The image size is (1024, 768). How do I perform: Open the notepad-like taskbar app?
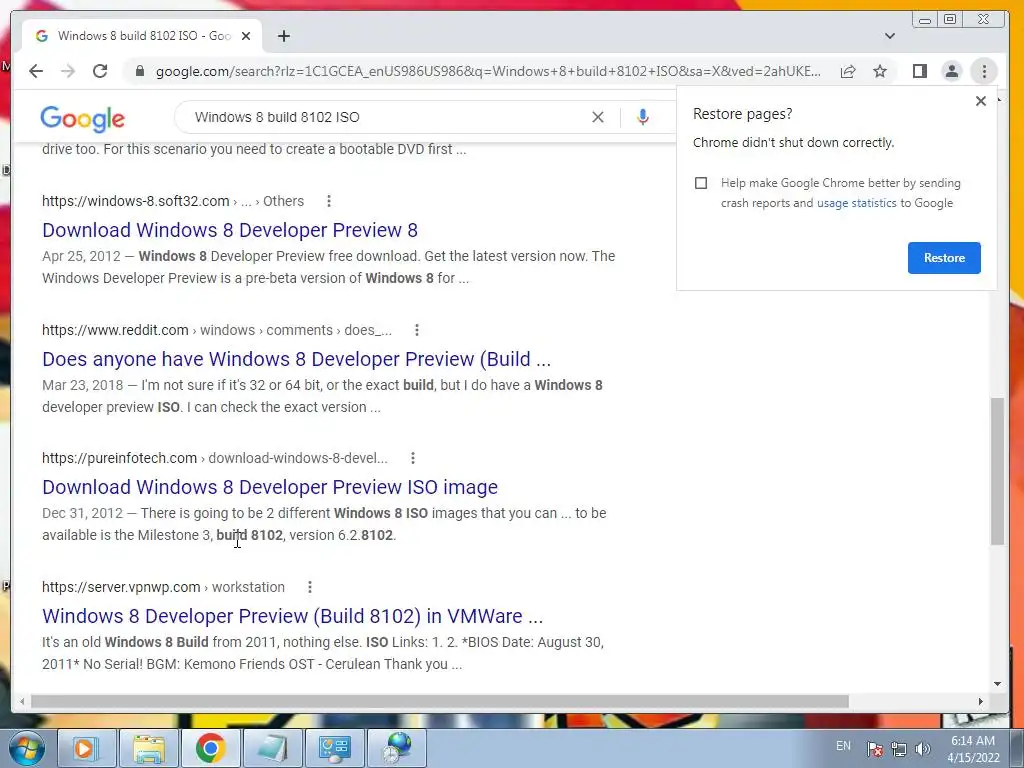pos(272,748)
